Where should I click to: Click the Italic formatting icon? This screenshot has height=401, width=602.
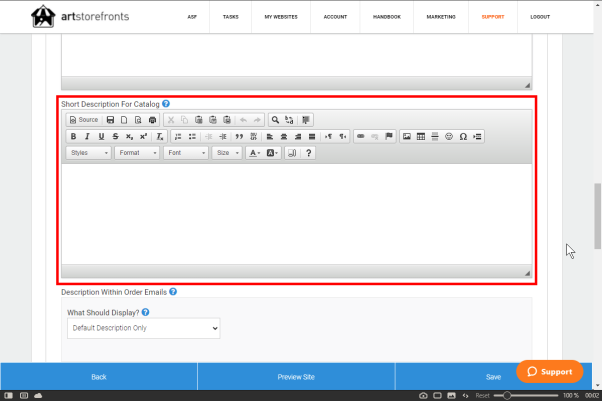tap(87, 136)
